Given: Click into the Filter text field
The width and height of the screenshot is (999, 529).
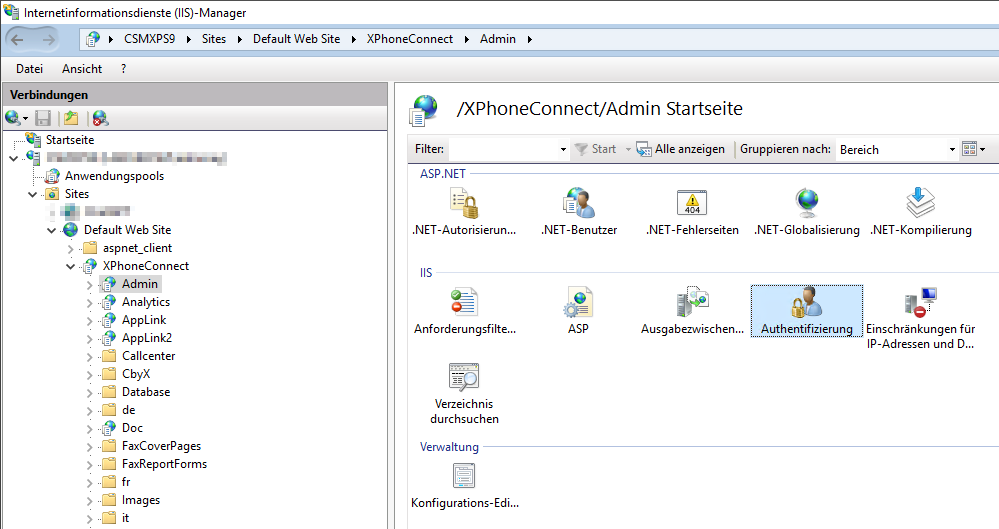Looking at the screenshot, I should pyautogui.click(x=503, y=150).
